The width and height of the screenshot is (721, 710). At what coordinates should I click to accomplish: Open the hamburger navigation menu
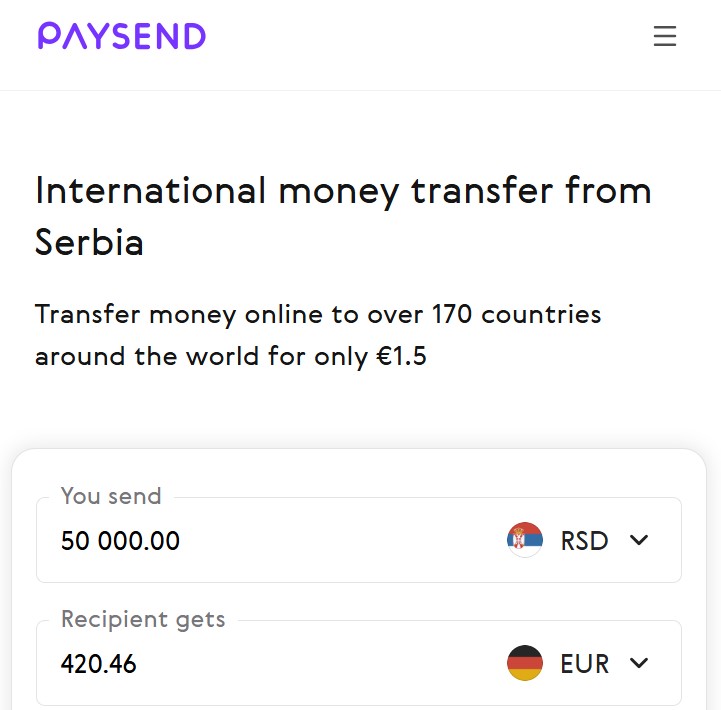(665, 37)
